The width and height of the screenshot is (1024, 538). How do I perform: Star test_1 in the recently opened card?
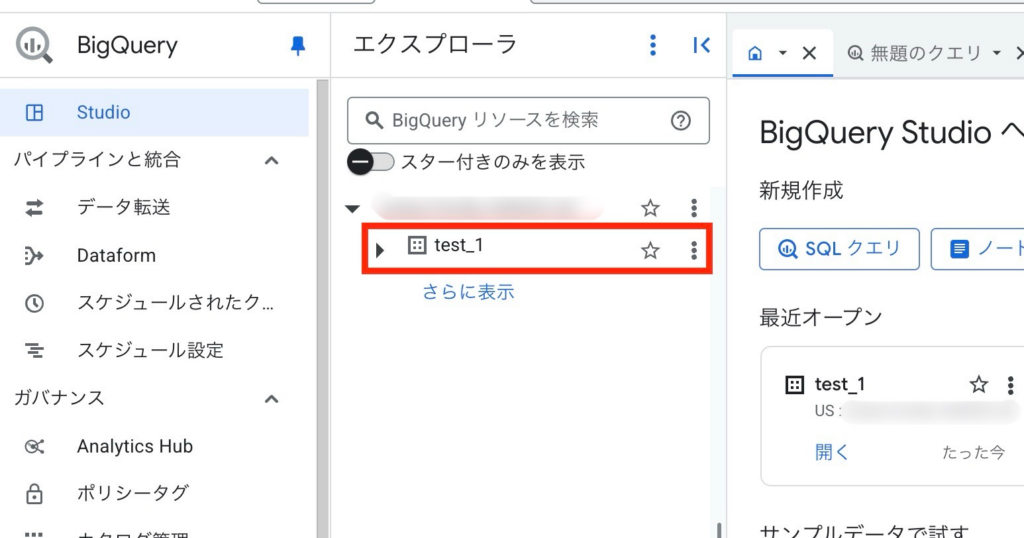(979, 385)
